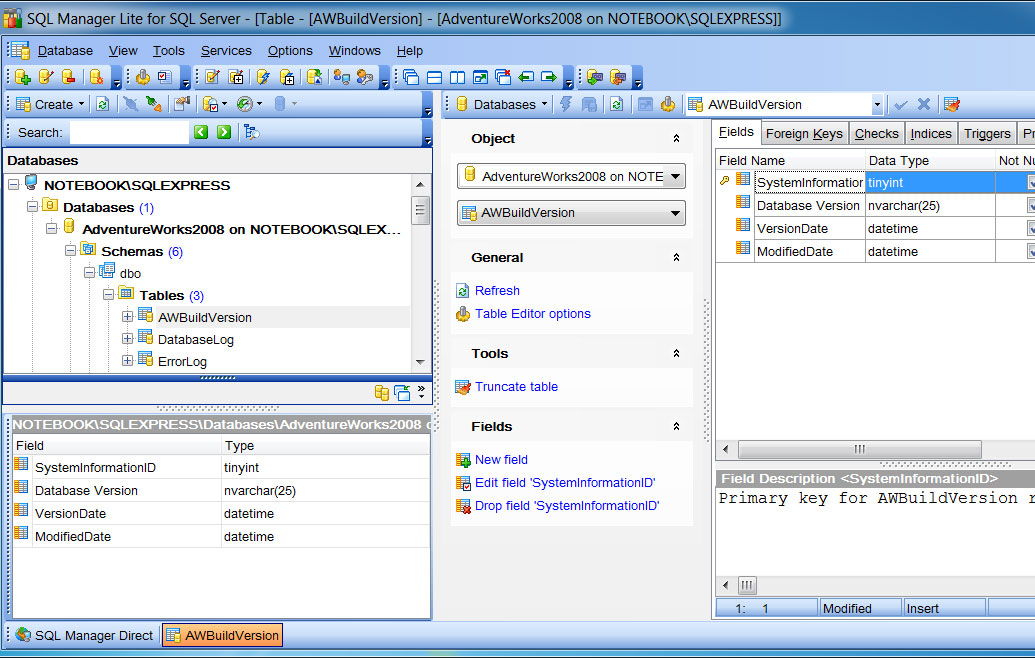Click Edit field 'SystemInformationID' link

565,482
